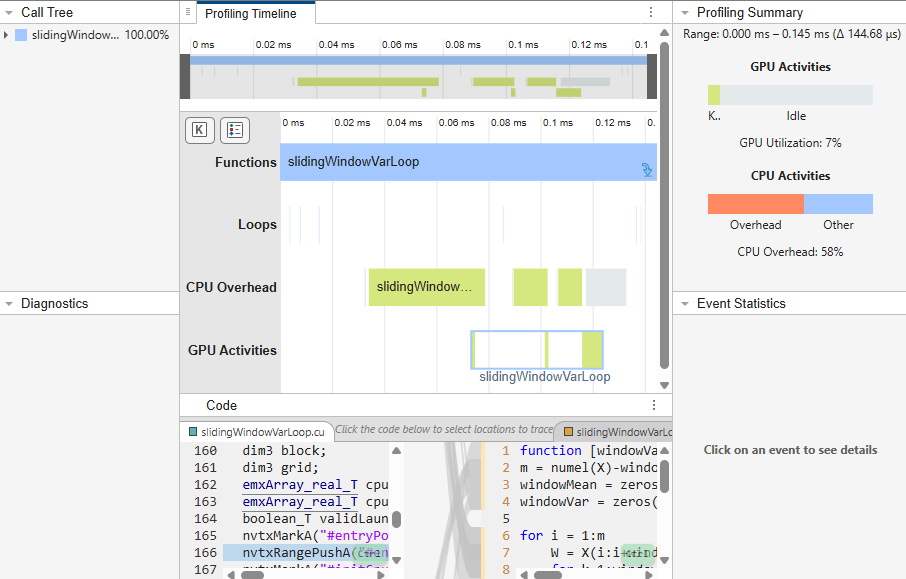906x579 pixels.
Task: Collapse the Profiling Summary panel
Action: 685,13
